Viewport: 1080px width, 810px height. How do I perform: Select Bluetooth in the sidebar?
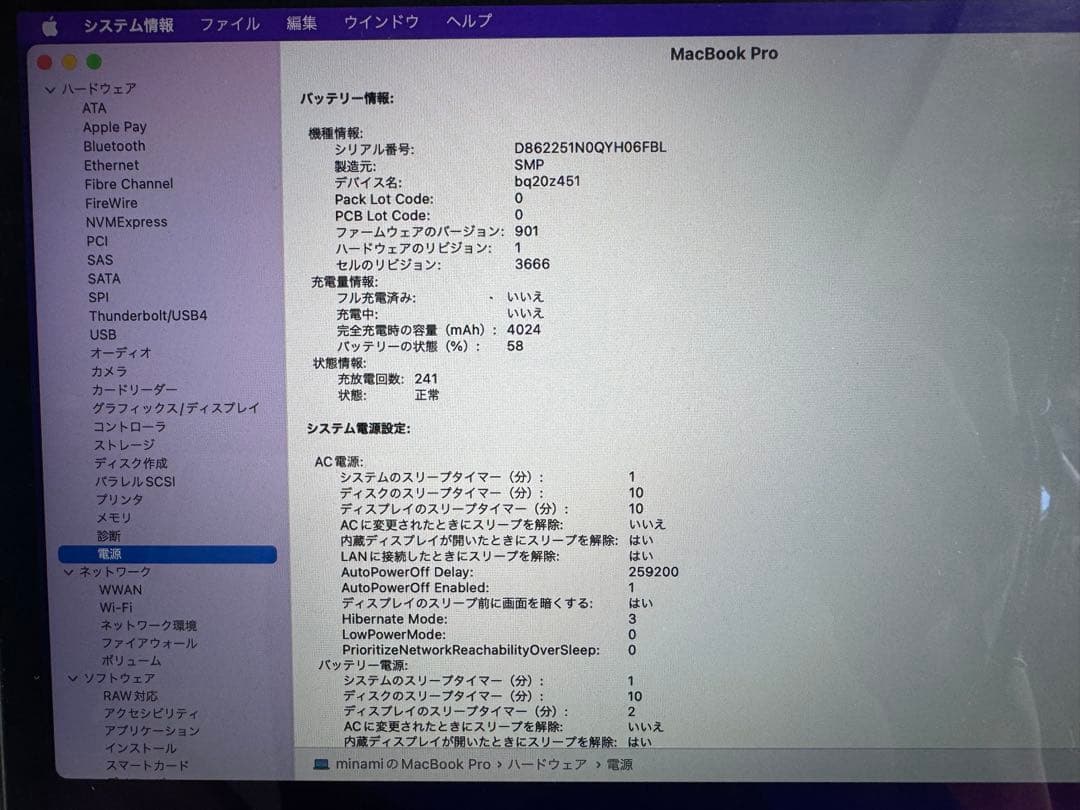tap(114, 146)
